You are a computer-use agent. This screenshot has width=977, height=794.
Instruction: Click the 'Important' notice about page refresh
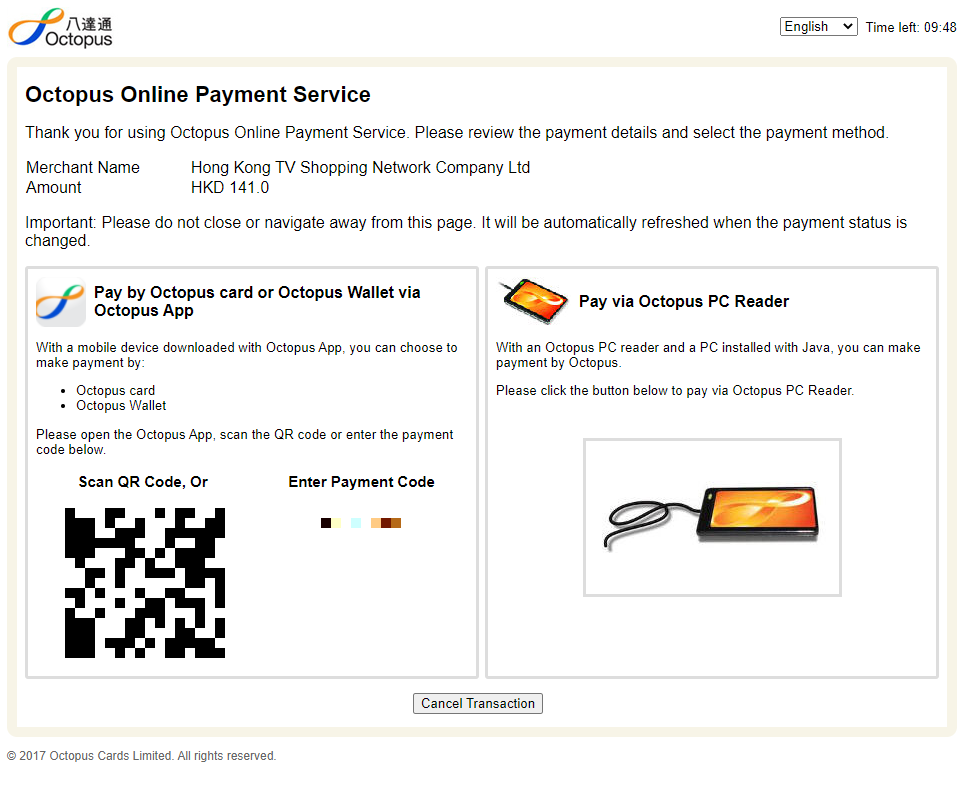466,231
